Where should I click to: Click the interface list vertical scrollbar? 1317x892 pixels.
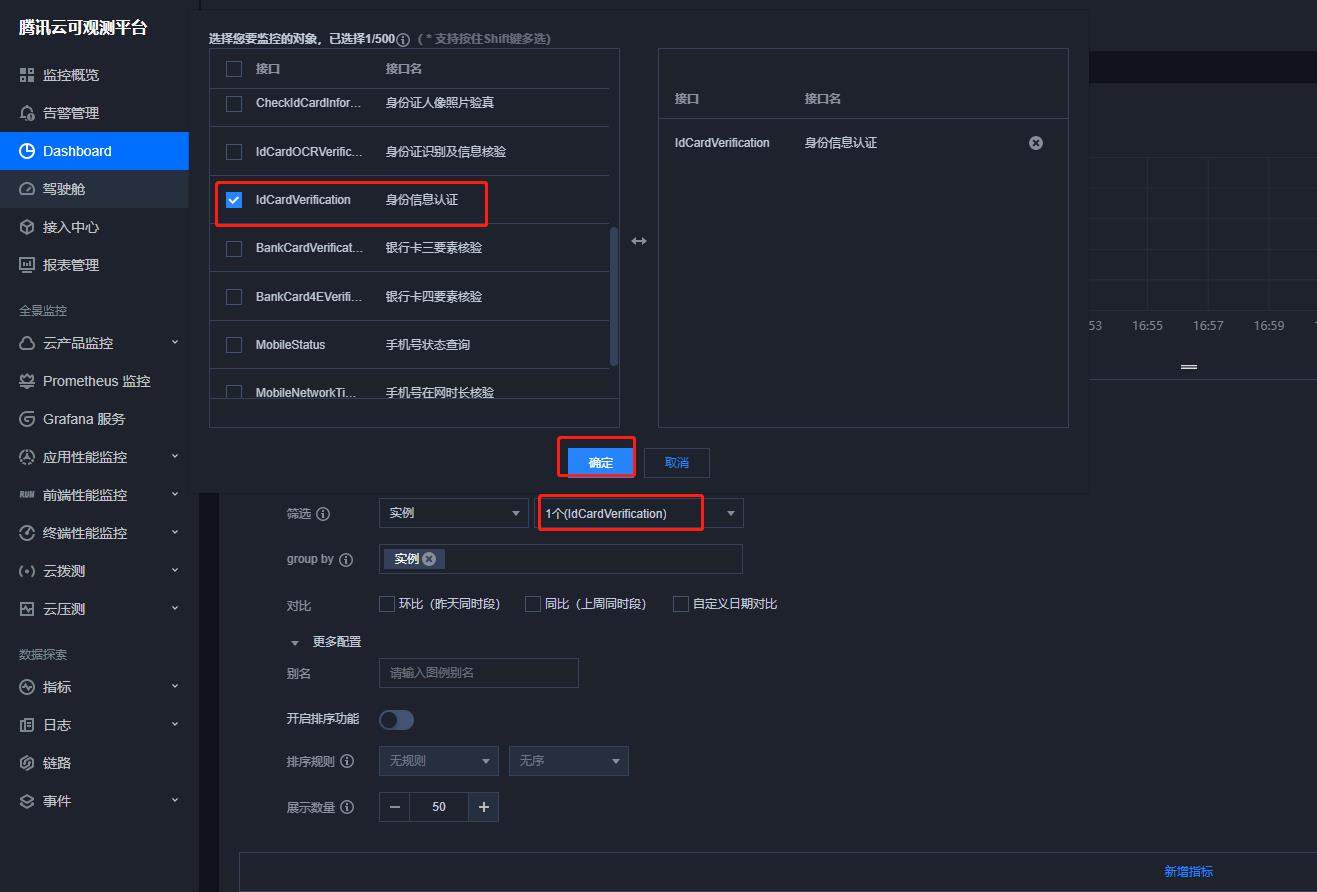(x=614, y=297)
